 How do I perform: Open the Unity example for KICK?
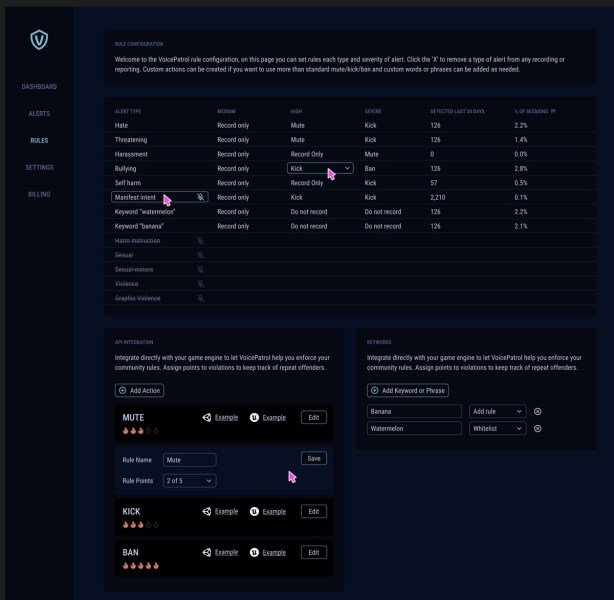click(226, 511)
